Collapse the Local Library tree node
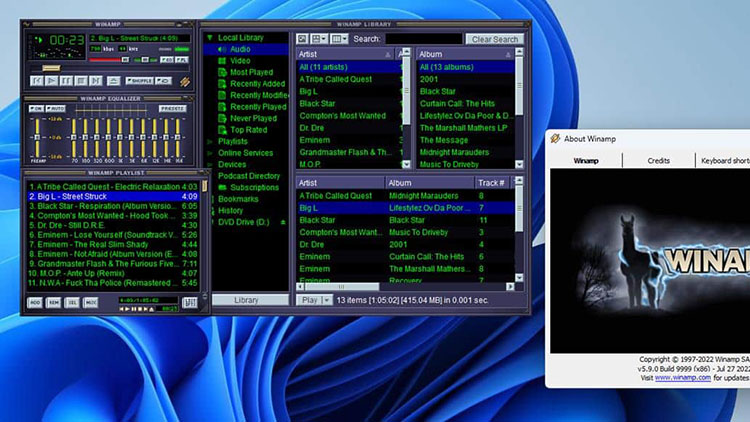Image resolution: width=750 pixels, height=422 pixels. click(210, 37)
